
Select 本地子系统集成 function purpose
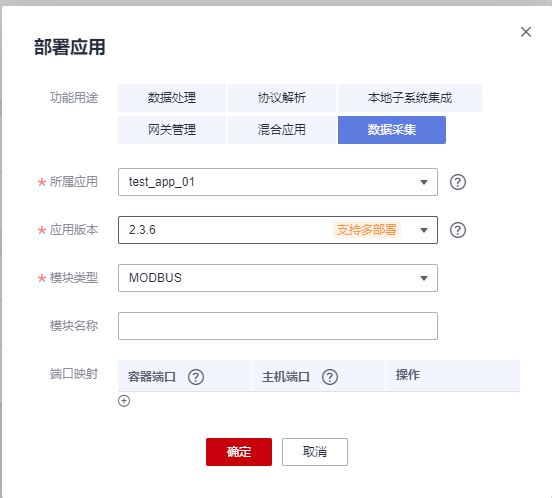[x=410, y=98]
